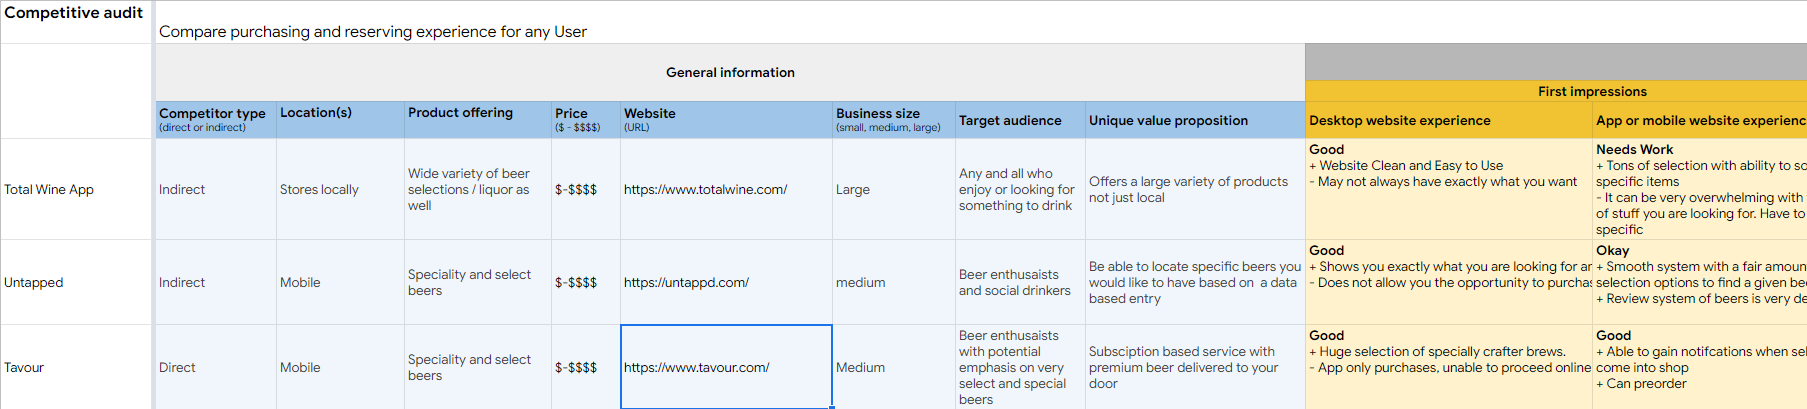Open the untappd.com URL link
The image size is (1807, 409).
tap(686, 283)
